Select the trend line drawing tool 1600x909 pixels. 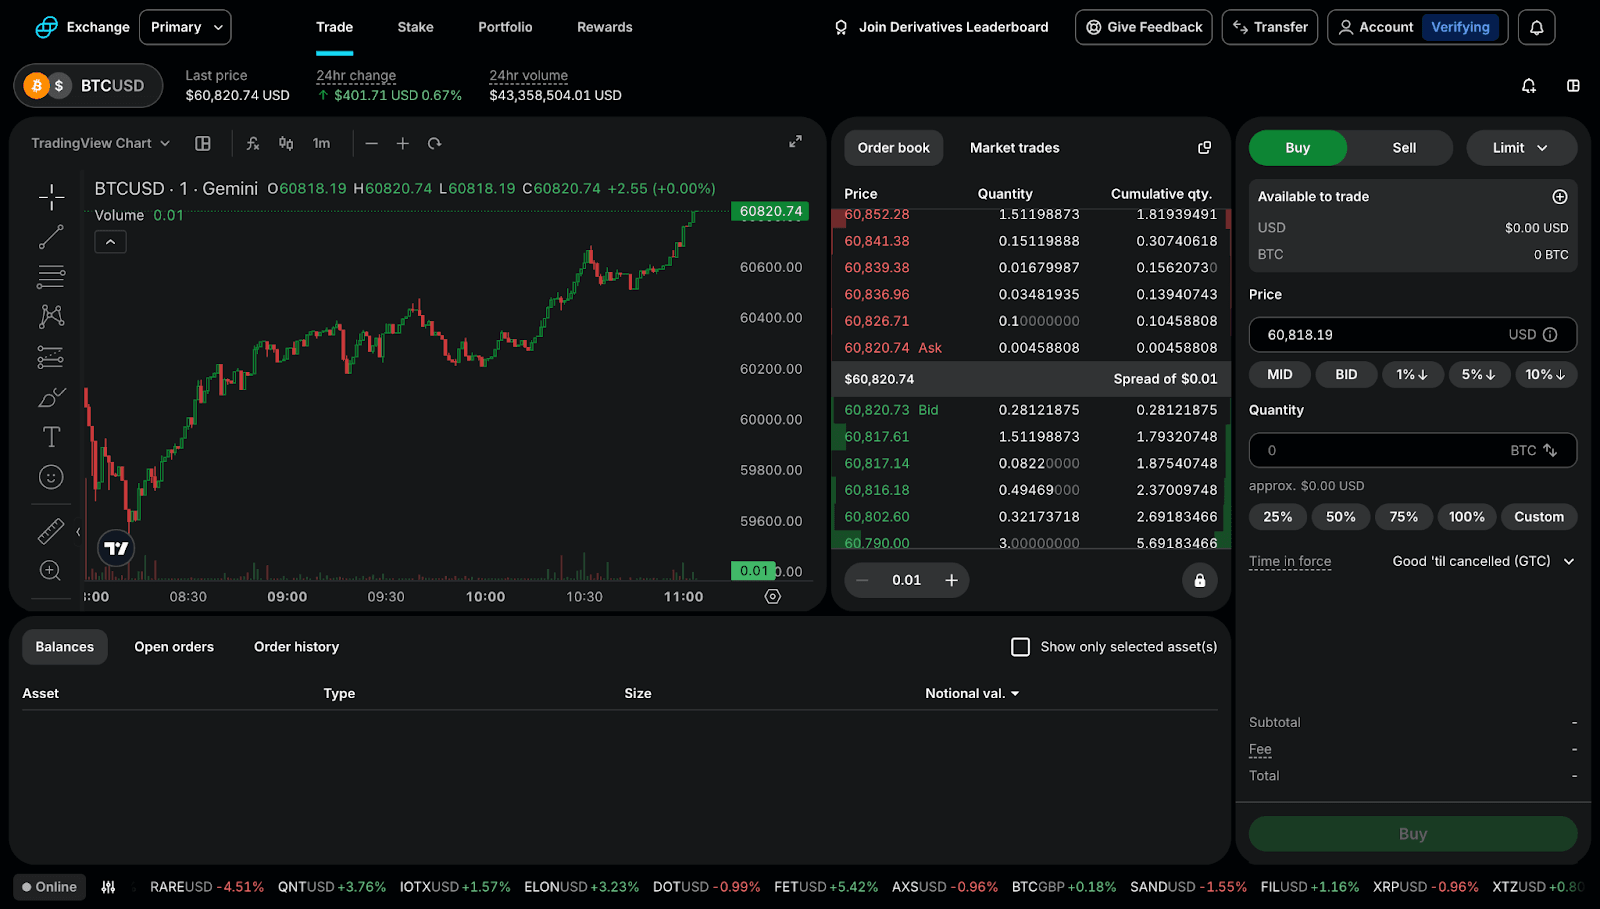50,237
